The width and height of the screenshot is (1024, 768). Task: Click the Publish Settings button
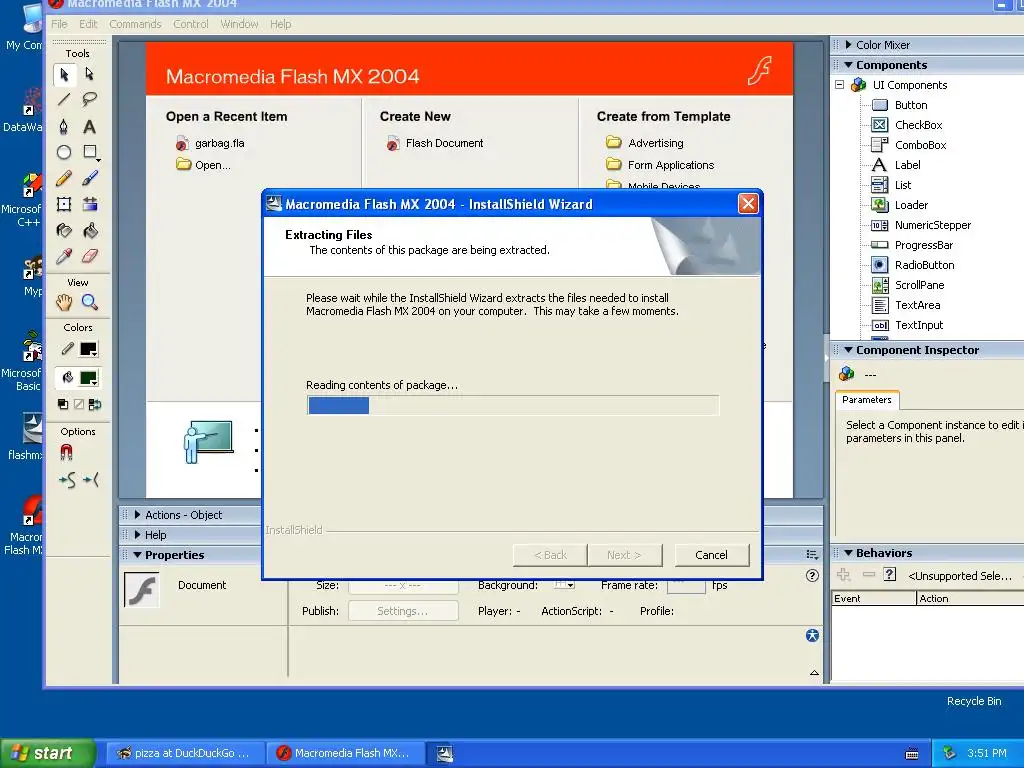pyautogui.click(x=403, y=611)
